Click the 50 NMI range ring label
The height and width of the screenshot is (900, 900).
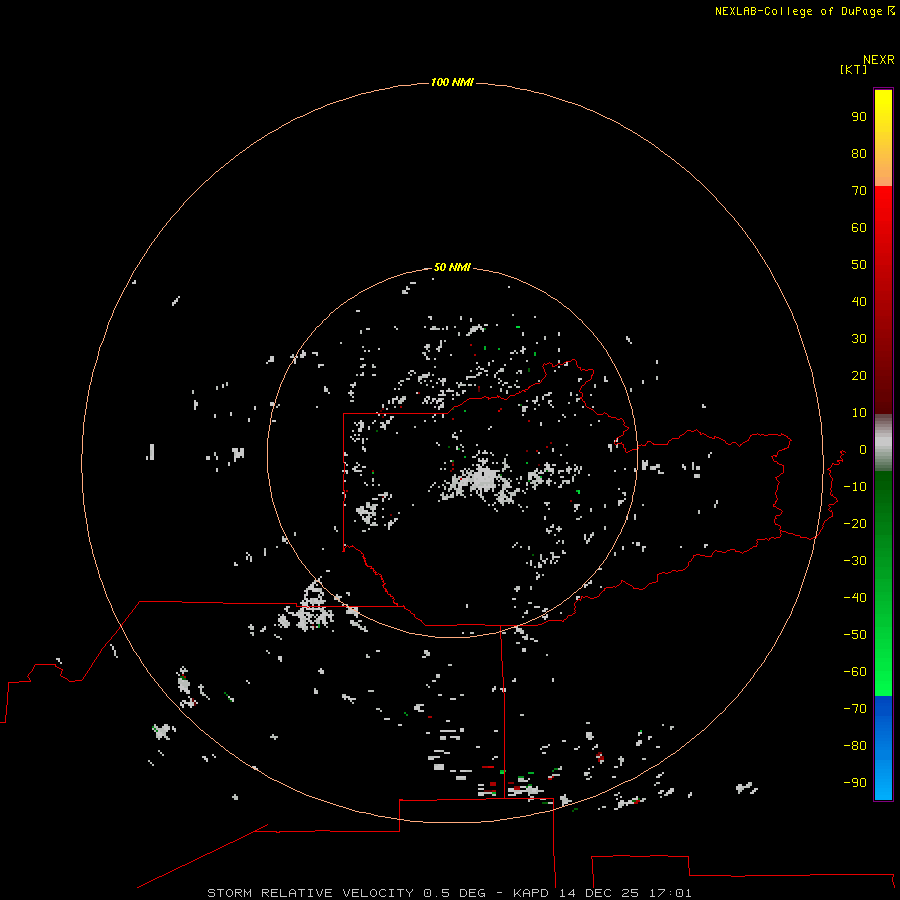click(x=452, y=267)
